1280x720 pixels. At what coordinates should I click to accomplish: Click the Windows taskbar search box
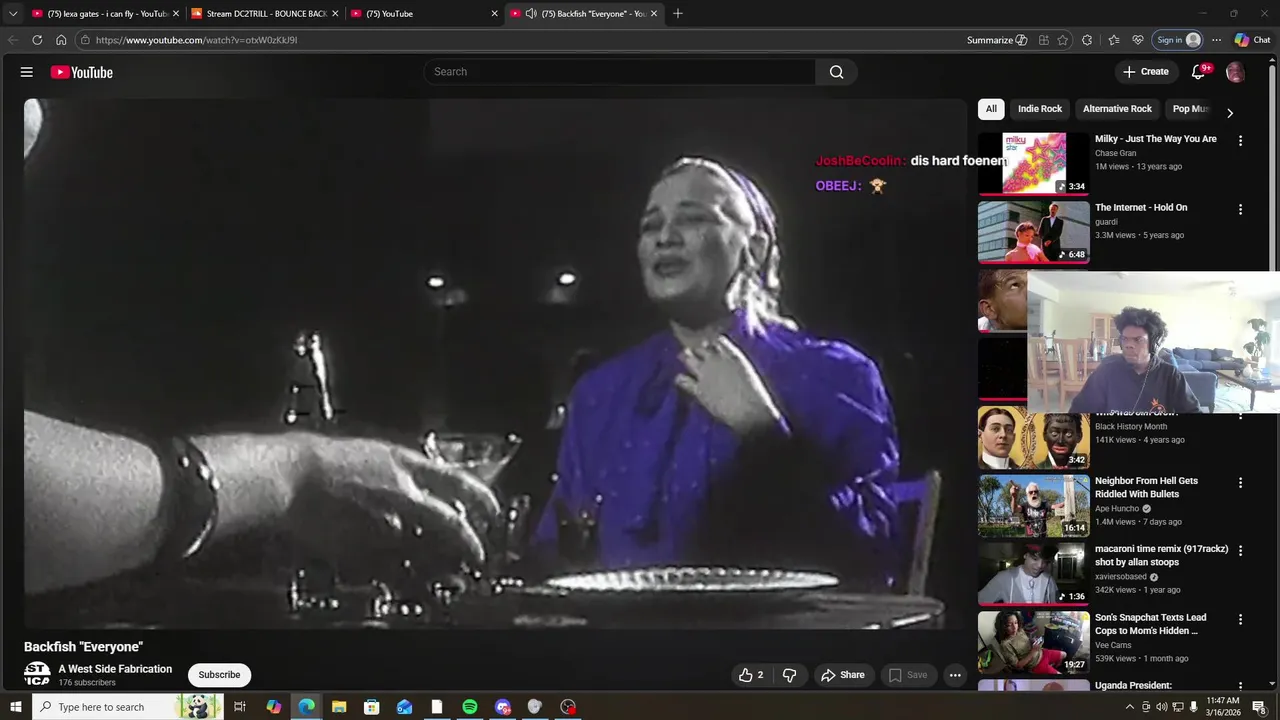pos(126,707)
